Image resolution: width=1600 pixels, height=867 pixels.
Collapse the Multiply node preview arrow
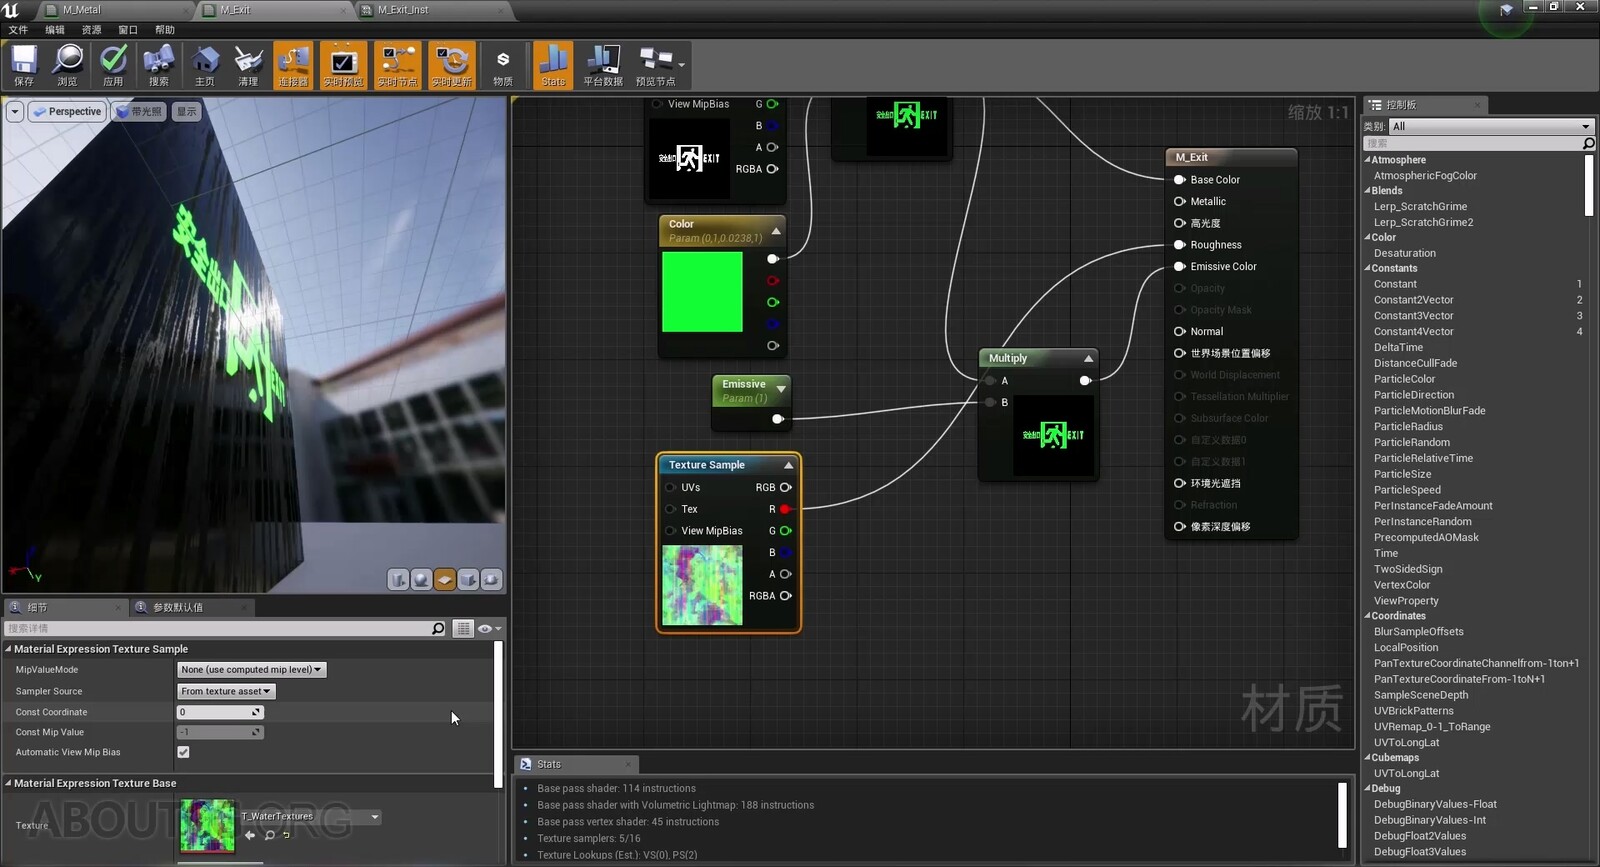pyautogui.click(x=1088, y=359)
